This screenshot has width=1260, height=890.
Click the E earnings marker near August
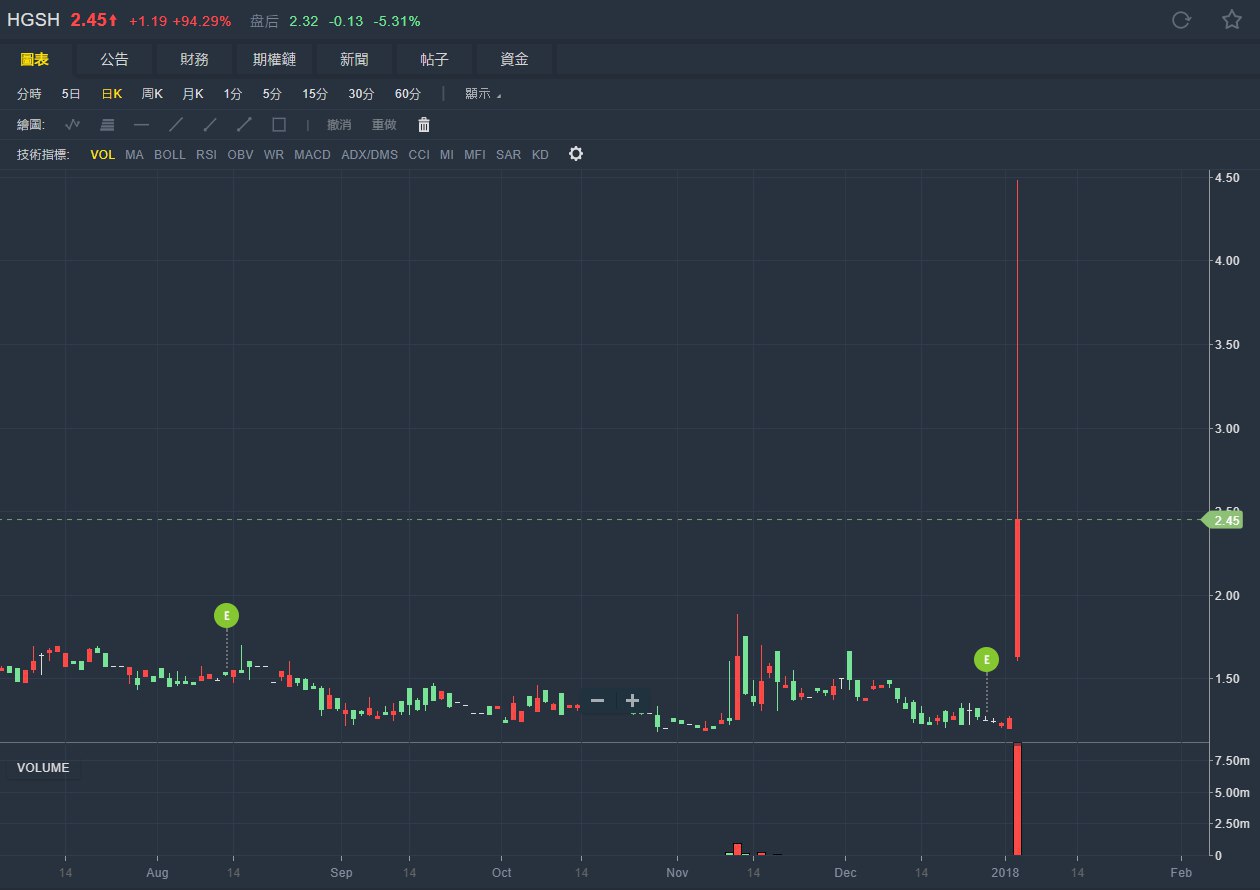(227, 616)
